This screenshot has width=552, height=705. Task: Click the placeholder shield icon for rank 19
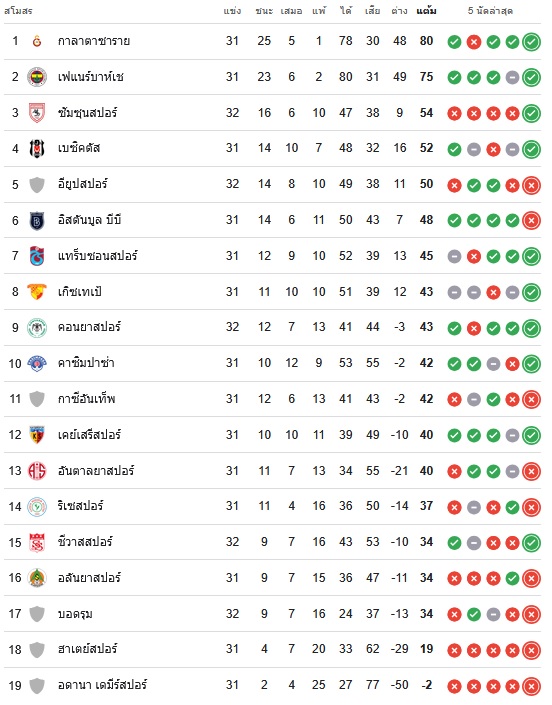(37, 686)
